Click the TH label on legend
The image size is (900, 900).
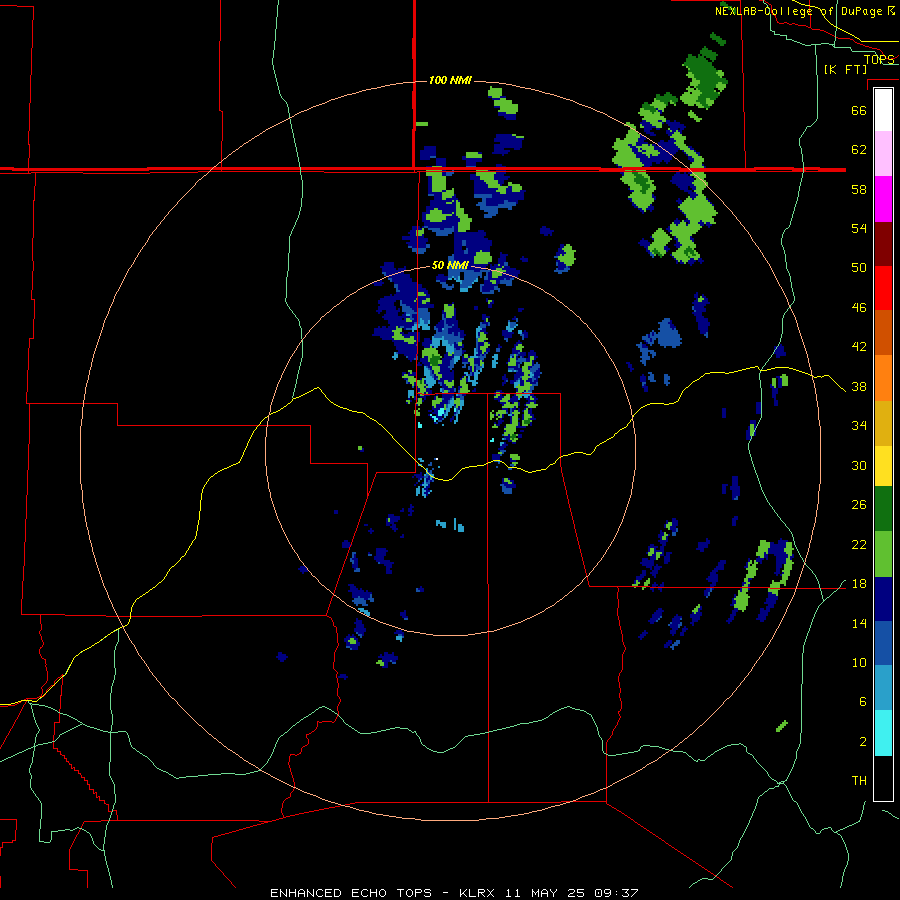[x=859, y=781]
